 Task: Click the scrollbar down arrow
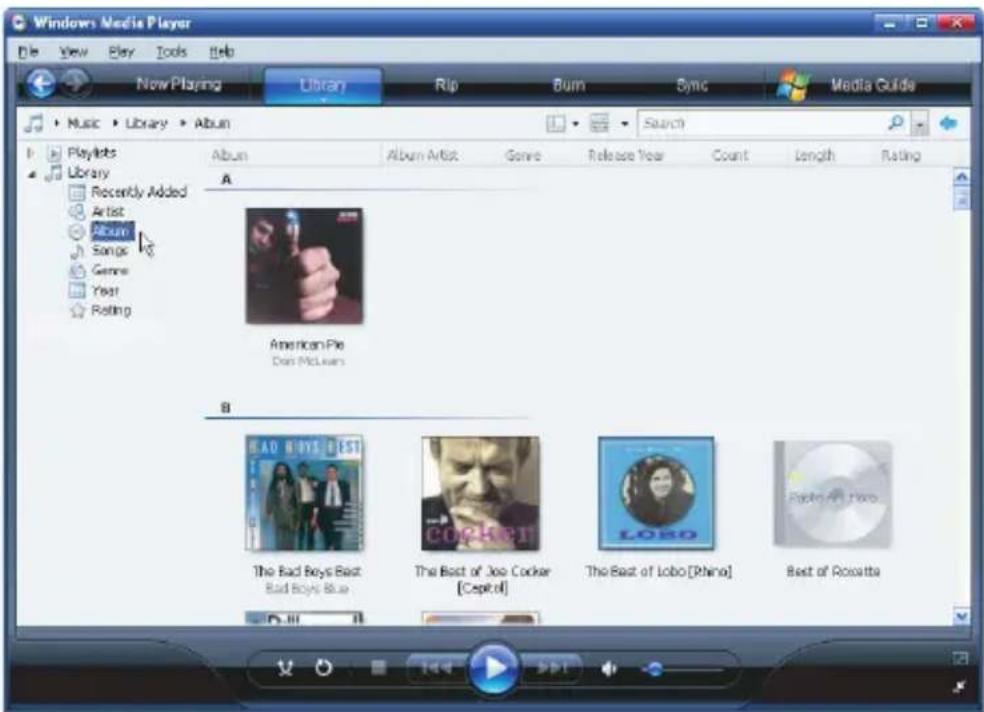961,617
